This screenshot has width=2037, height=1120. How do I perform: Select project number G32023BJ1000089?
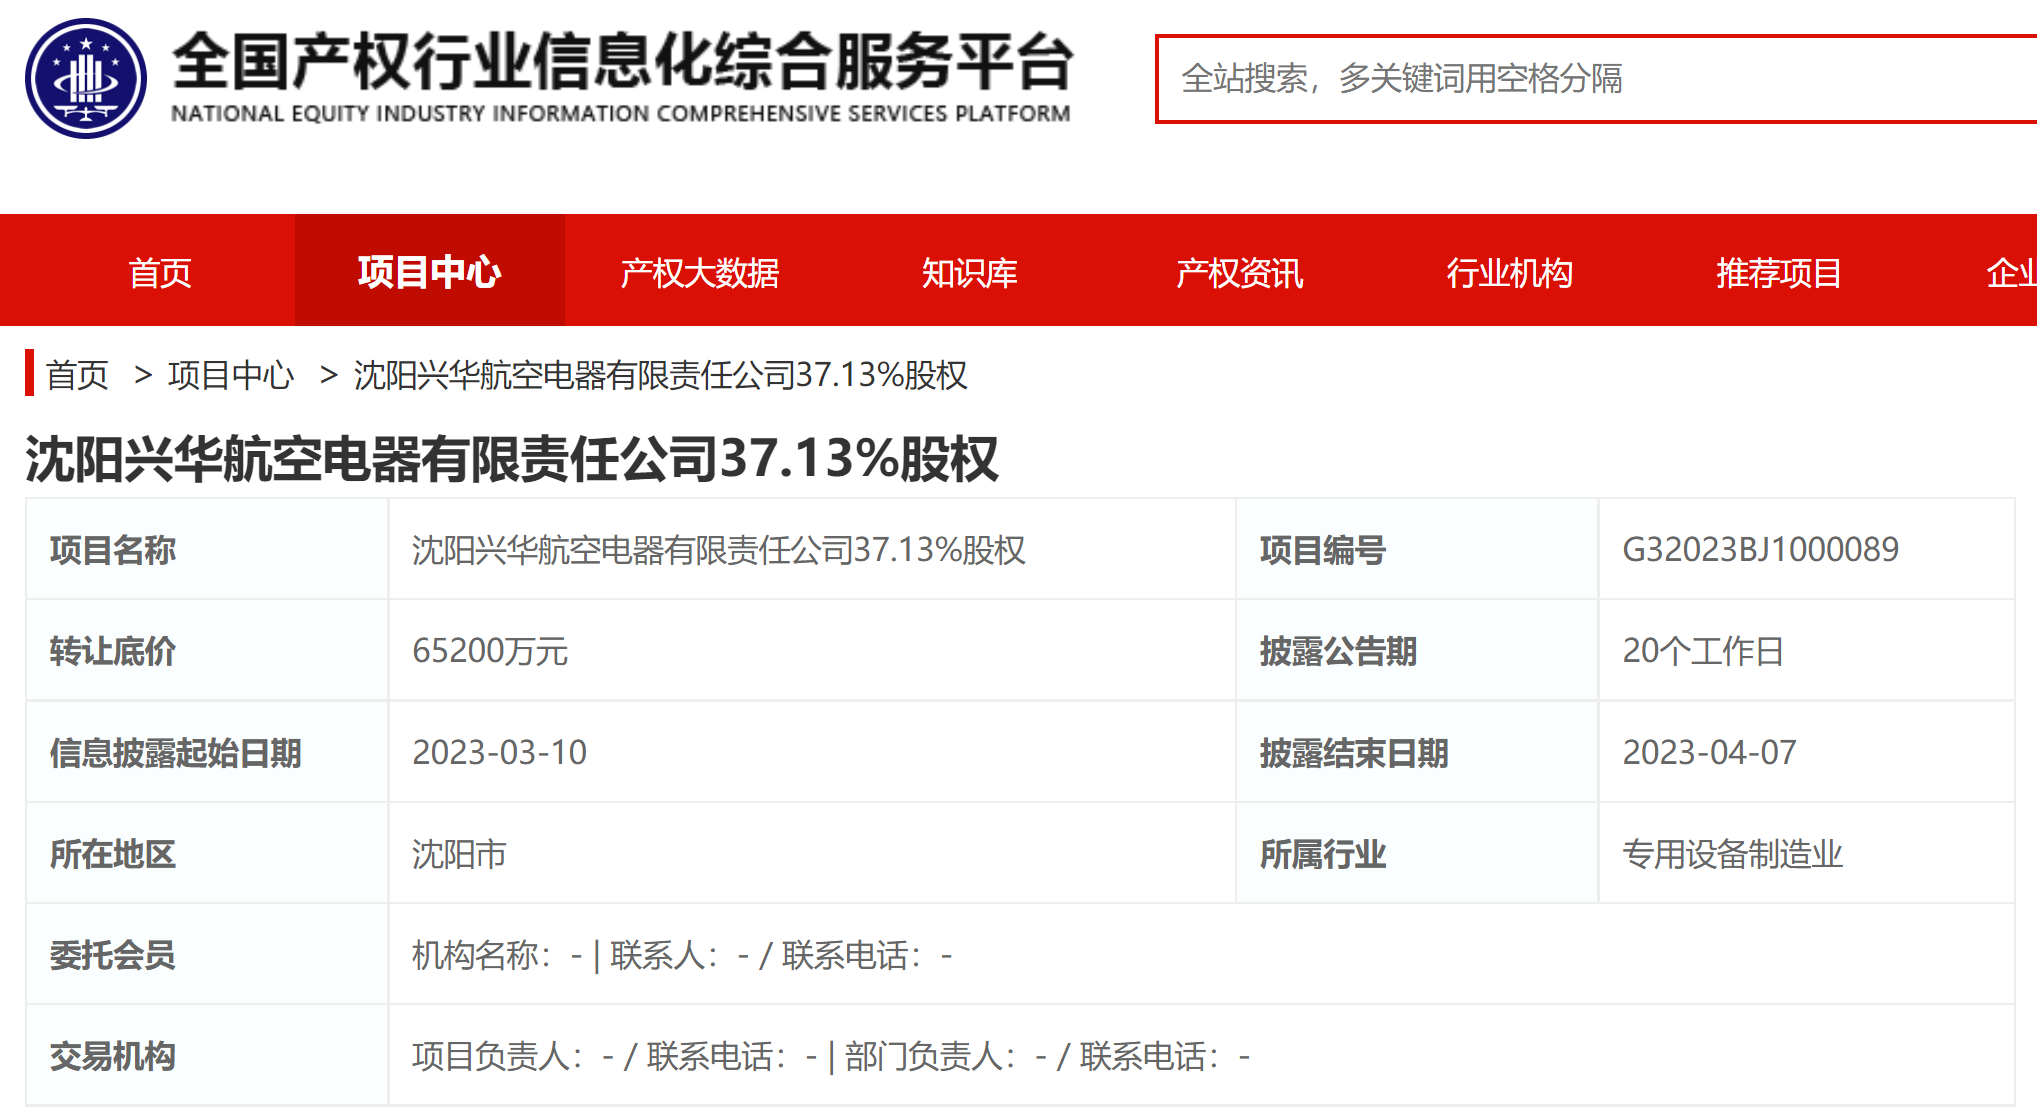click(x=1760, y=550)
